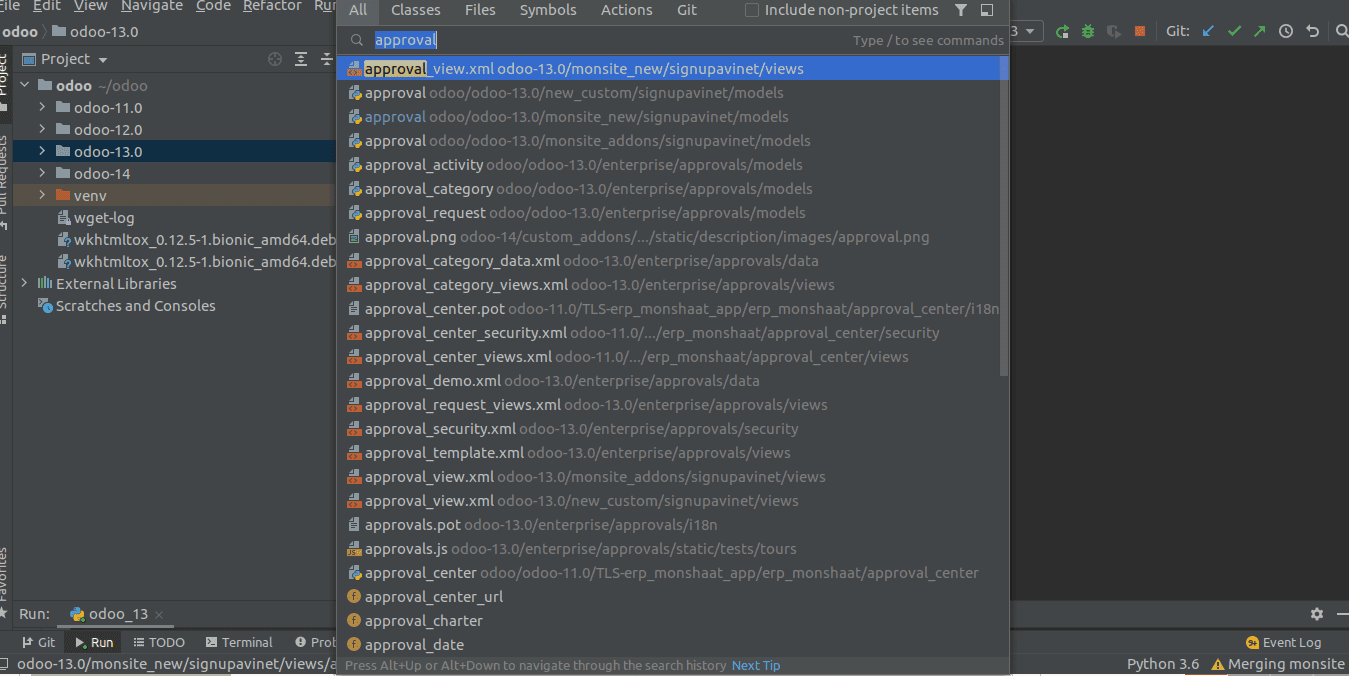Expand the odoo-14 folder
The width and height of the screenshot is (1349, 676).
pyautogui.click(x=43, y=174)
